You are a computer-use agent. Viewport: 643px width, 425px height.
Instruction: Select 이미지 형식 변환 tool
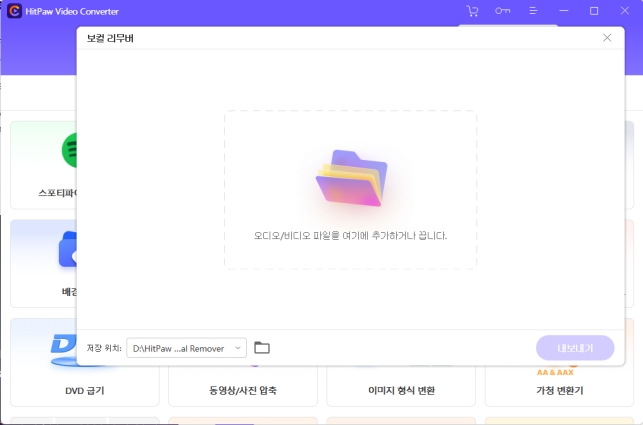coord(400,390)
